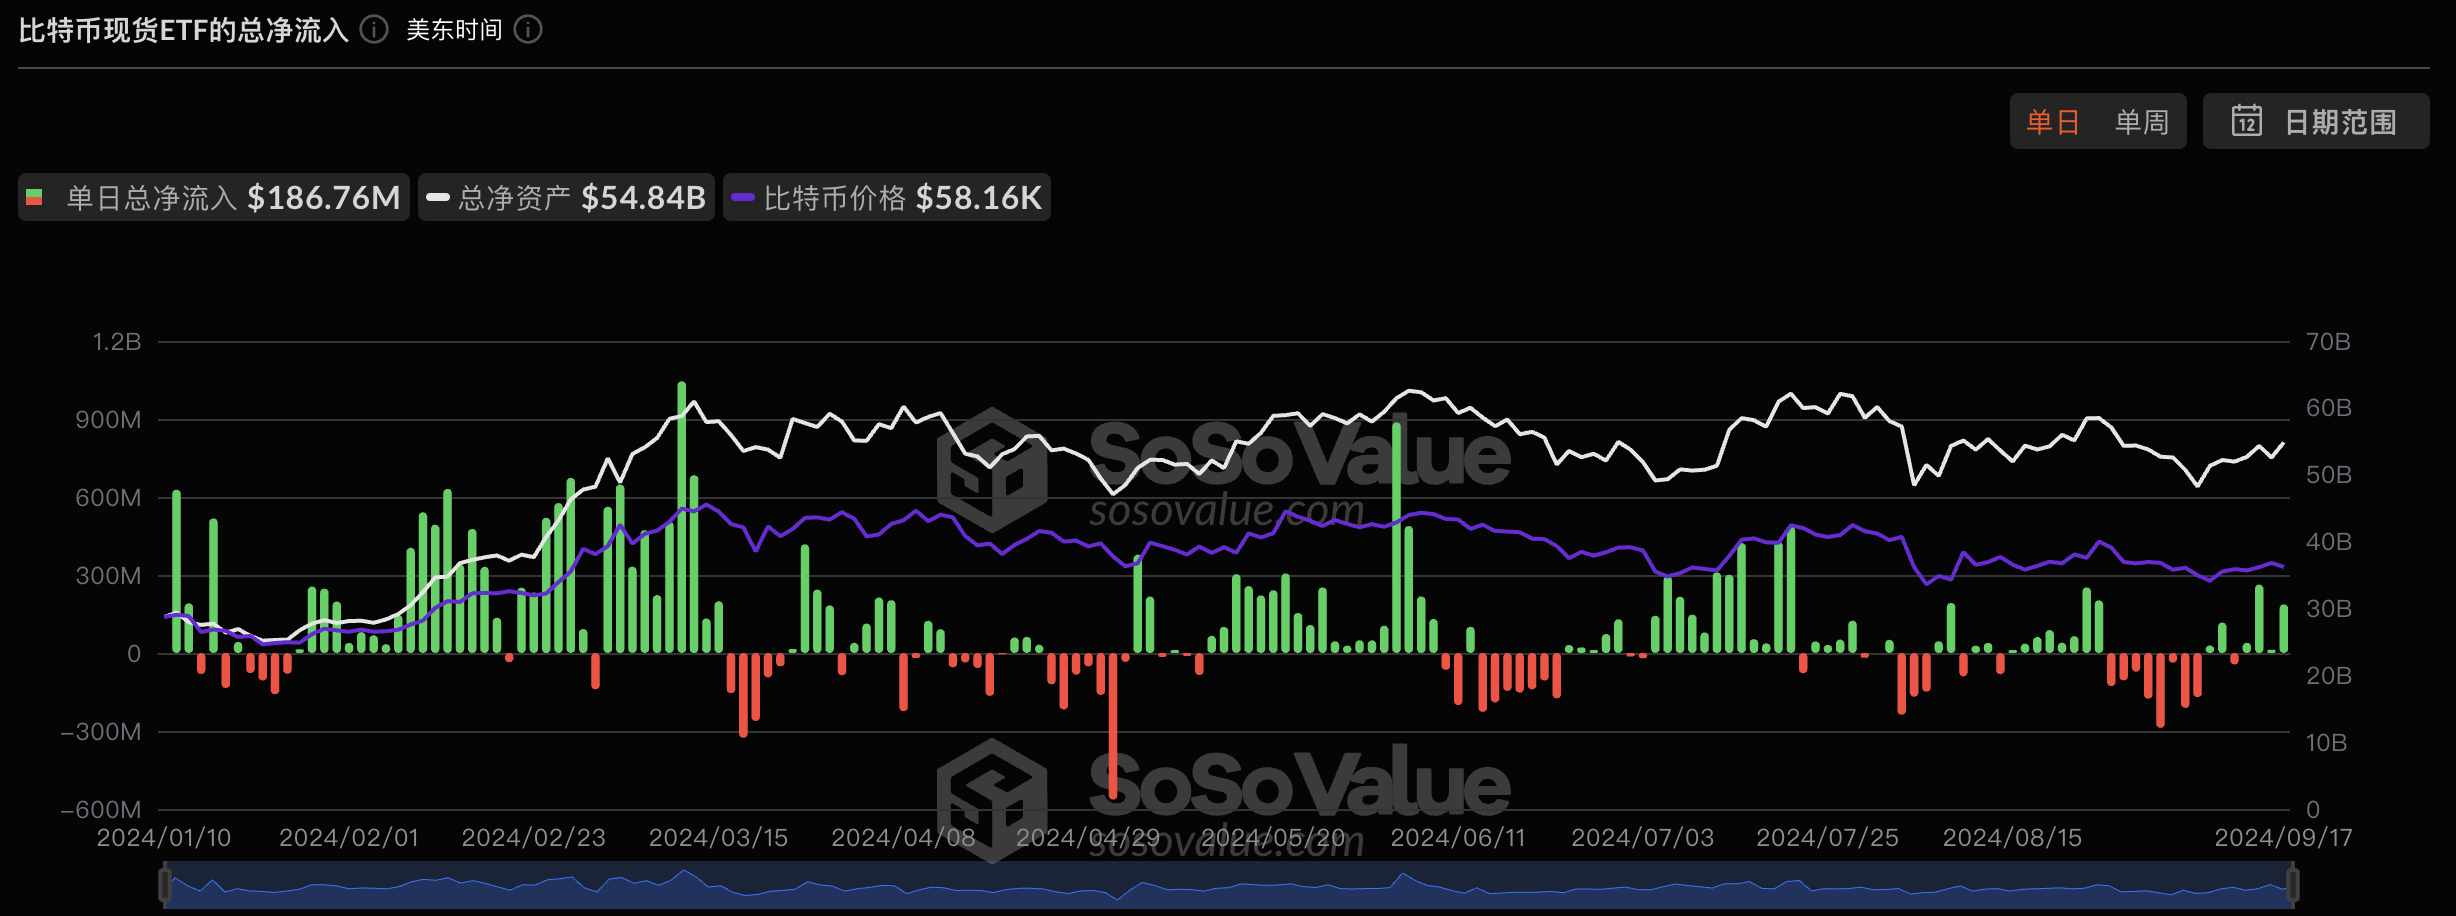The height and width of the screenshot is (916, 2456).
Task: Click the 美东时间 timezone label
Action: (454, 30)
